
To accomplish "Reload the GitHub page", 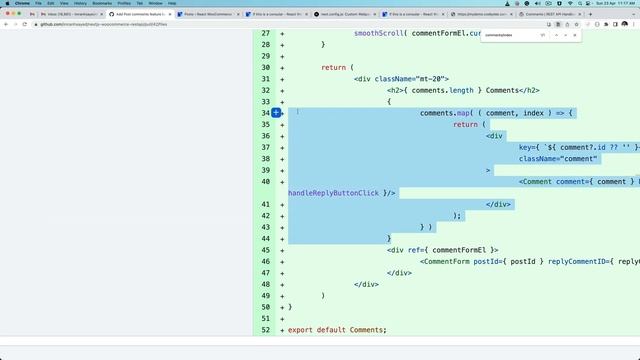I will pyautogui.click(x=24, y=24).
